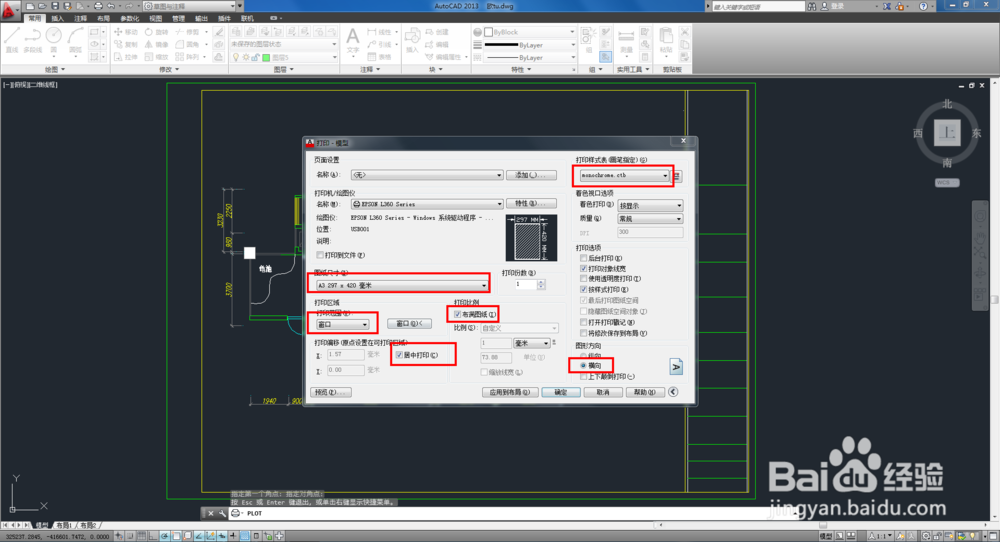
Task: Open the monochrome.ctb plot style dropdown
Action: pyautogui.click(x=624, y=175)
